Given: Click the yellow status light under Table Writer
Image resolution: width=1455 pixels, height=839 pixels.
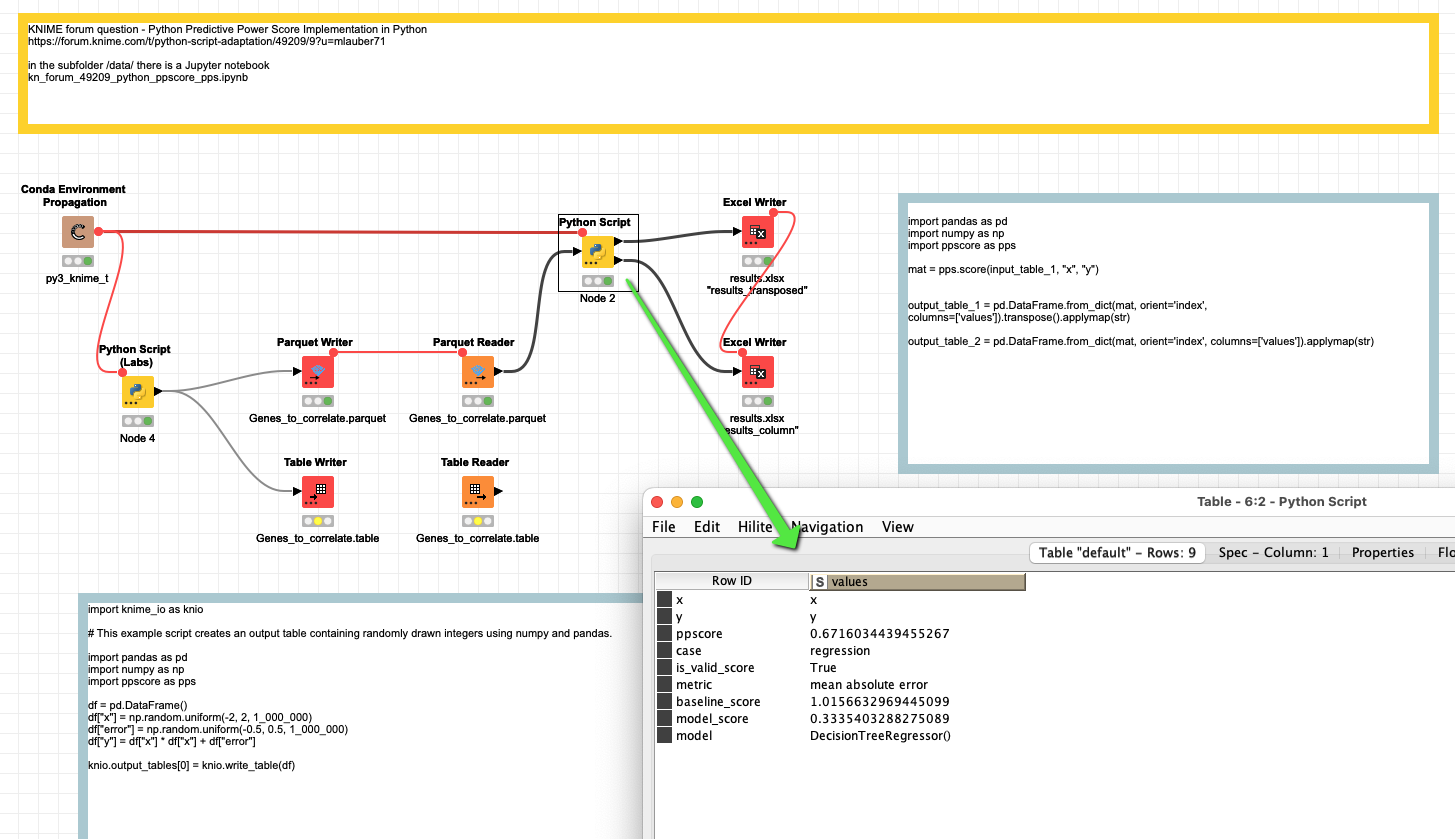Looking at the screenshot, I should tap(317, 521).
